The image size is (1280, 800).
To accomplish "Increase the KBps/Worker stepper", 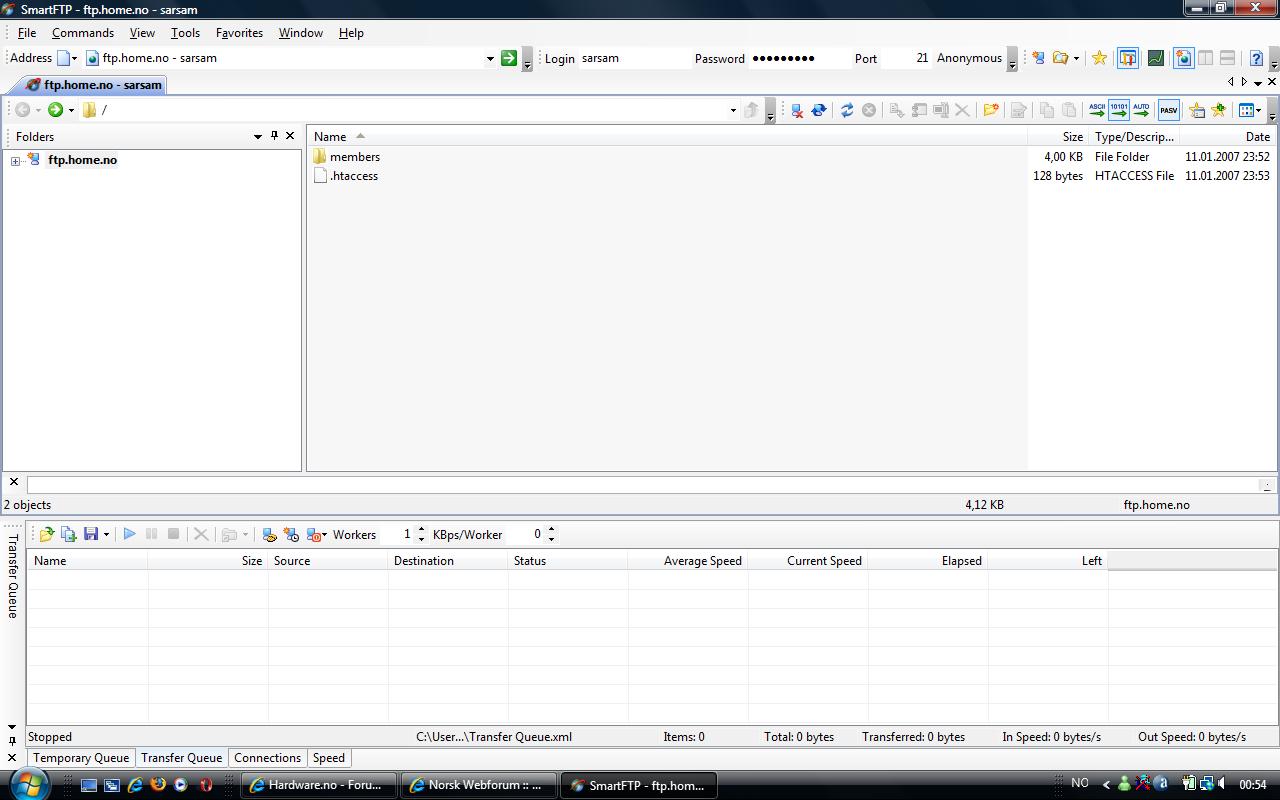I will click(551, 529).
